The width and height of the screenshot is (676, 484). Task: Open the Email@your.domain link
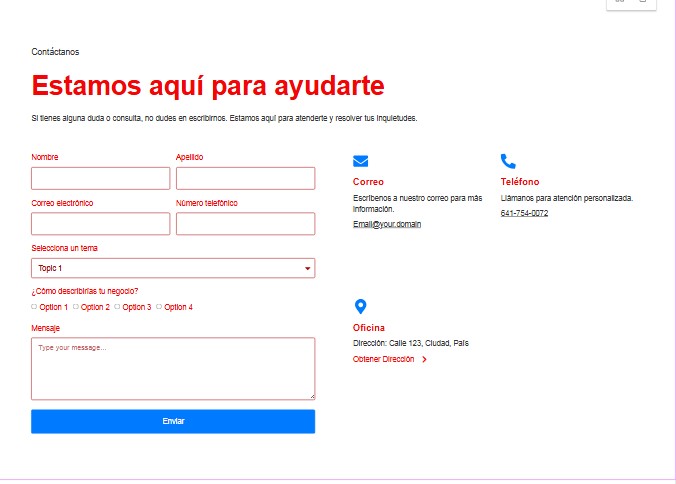point(387,224)
